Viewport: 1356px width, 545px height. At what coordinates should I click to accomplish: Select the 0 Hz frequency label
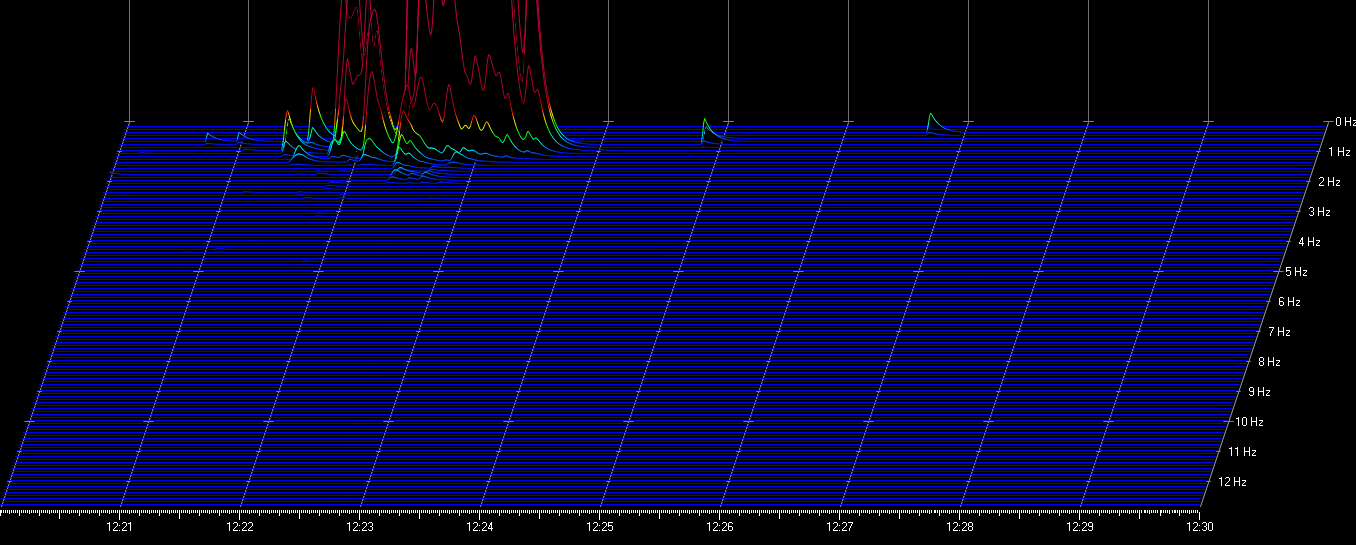point(1346,122)
